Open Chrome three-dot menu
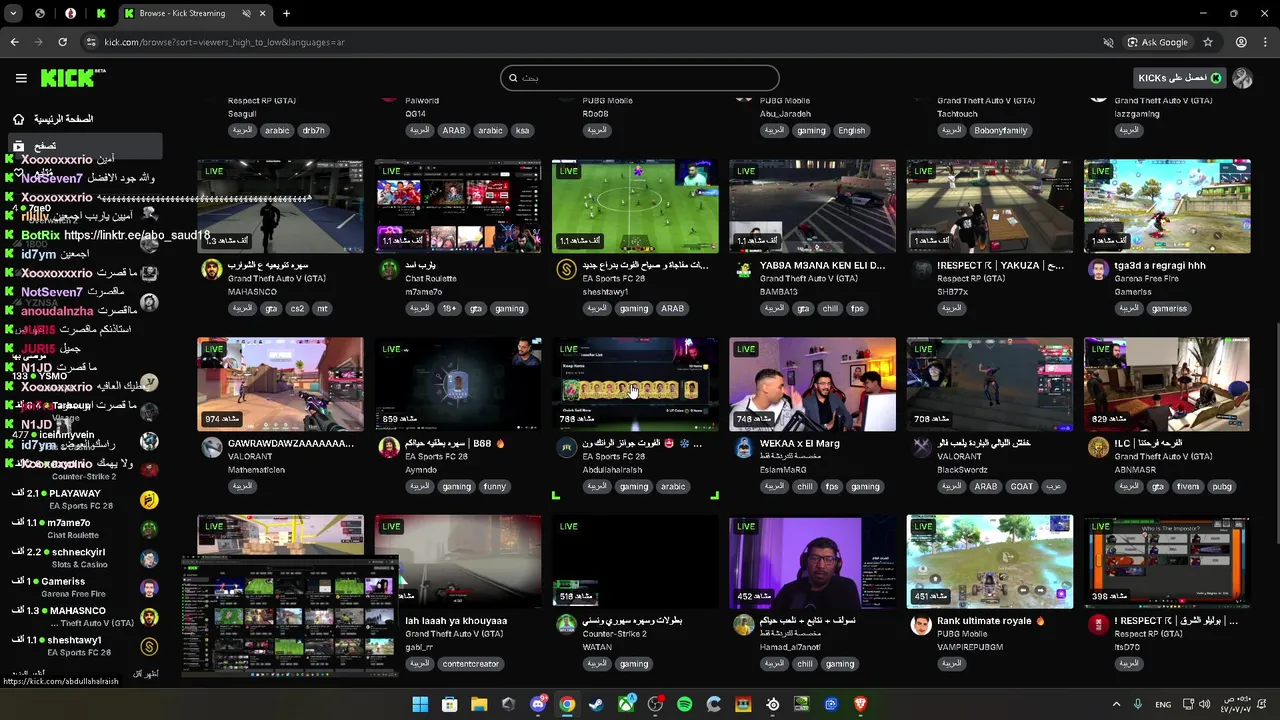1280x720 pixels. pyautogui.click(x=1266, y=42)
